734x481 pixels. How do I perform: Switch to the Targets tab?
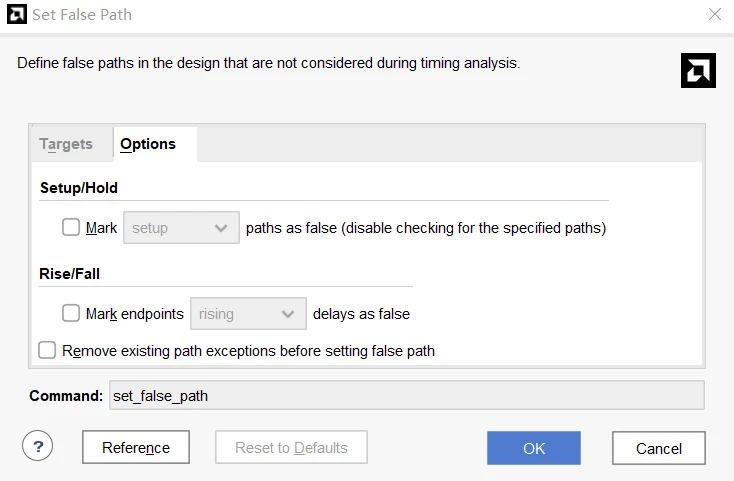coord(66,144)
